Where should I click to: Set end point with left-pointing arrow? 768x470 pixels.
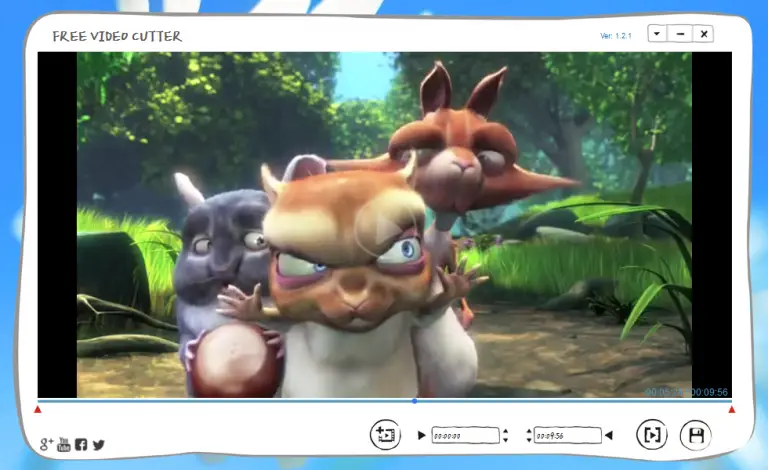click(609, 435)
